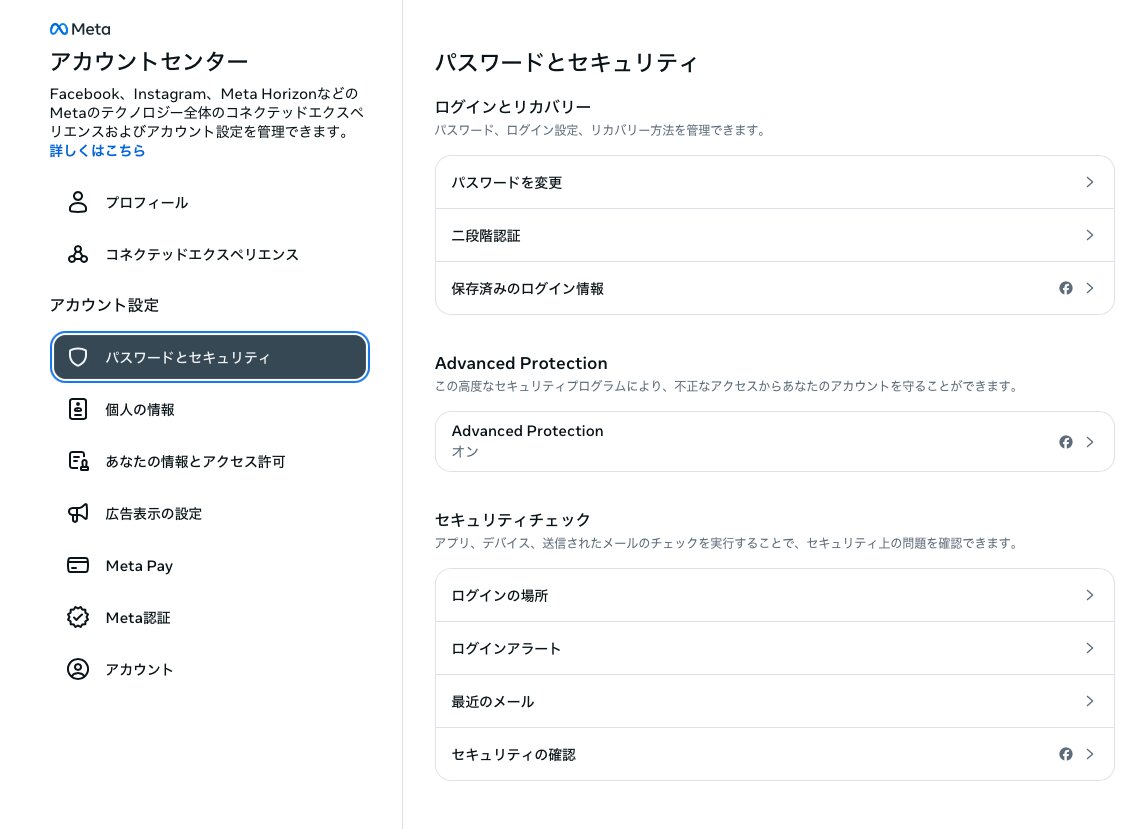Click the オン status under Advanced Protection
The width and height of the screenshot is (1141, 829).
465,451
